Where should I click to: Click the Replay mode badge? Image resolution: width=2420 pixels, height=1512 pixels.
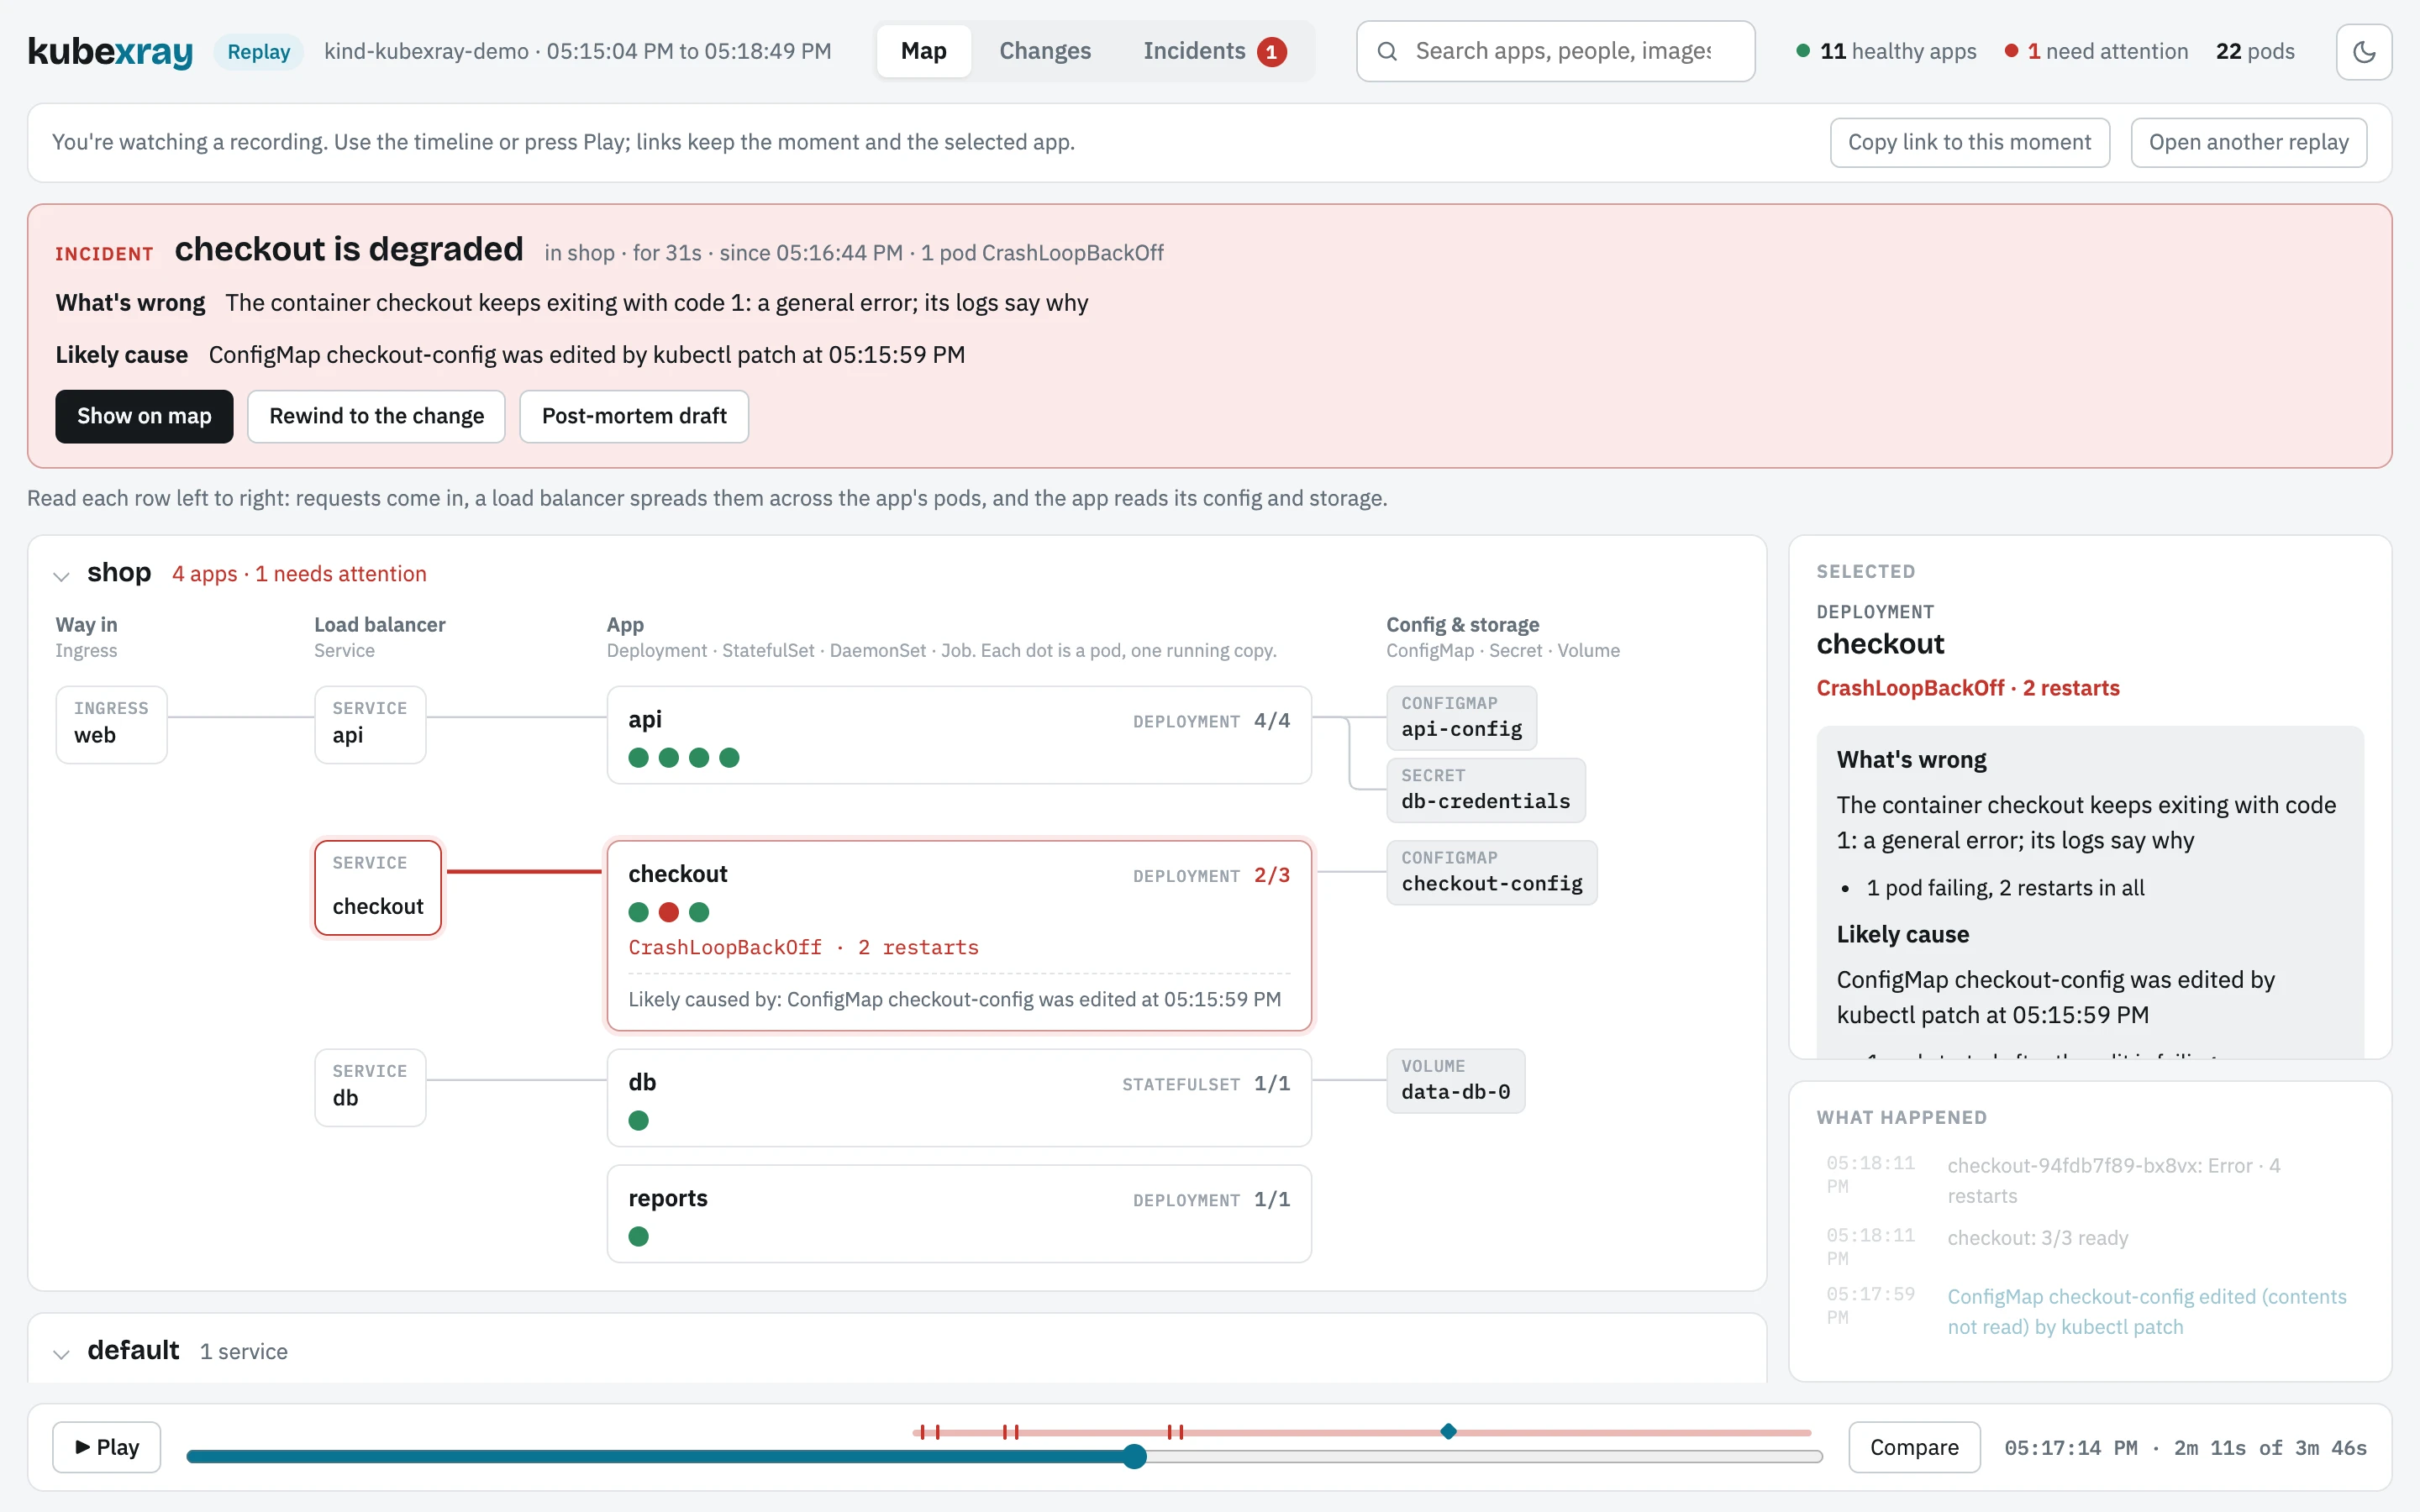(x=258, y=51)
